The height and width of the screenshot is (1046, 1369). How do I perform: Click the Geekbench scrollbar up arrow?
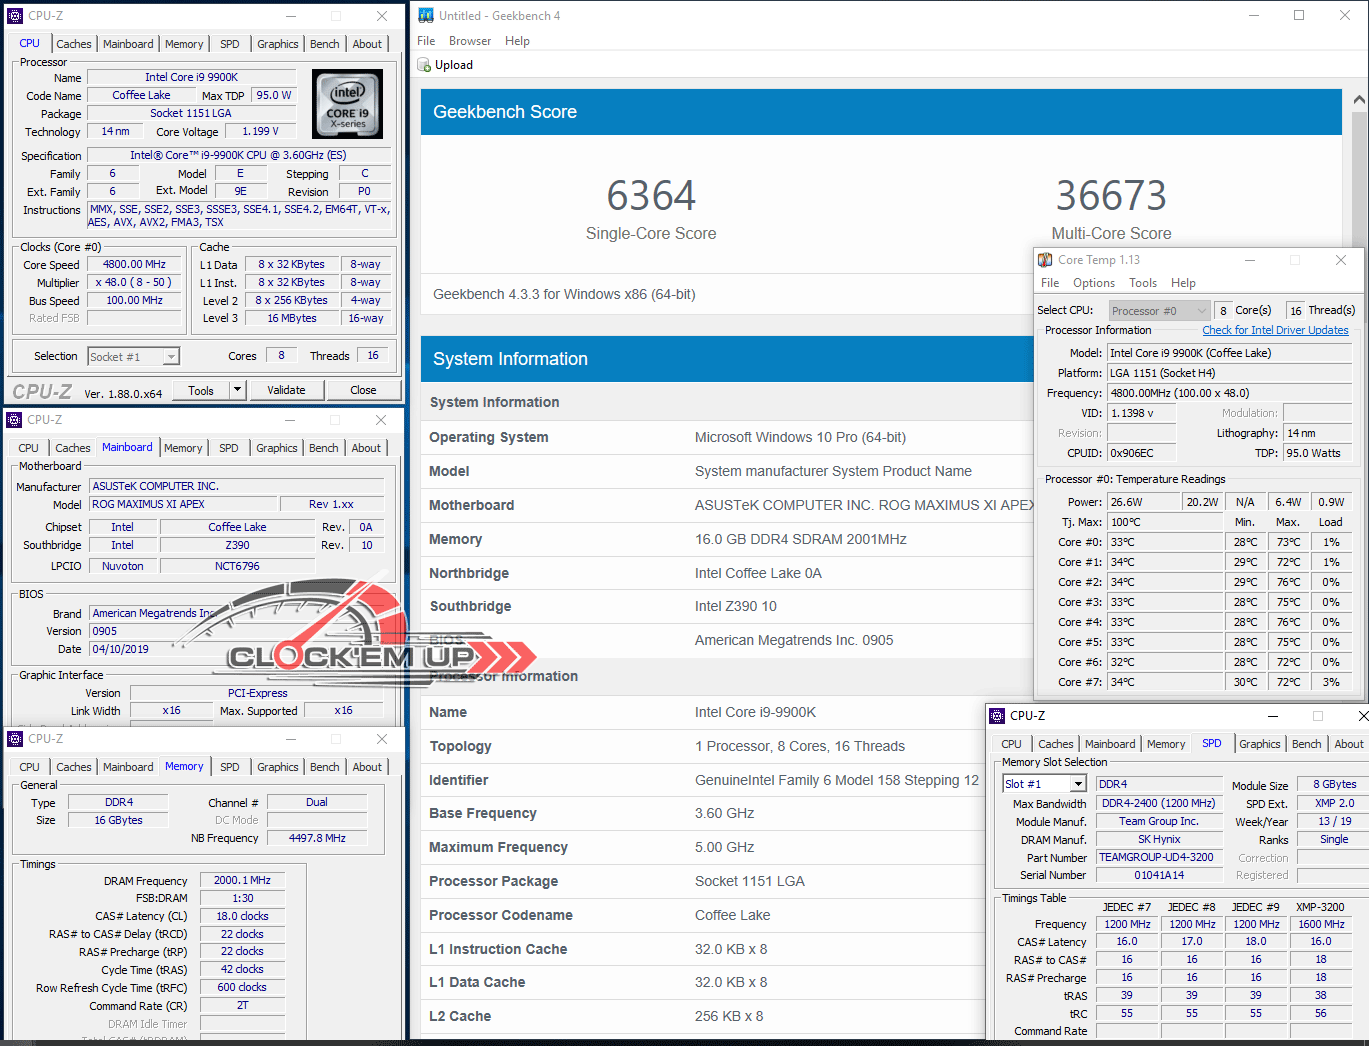click(x=1358, y=100)
